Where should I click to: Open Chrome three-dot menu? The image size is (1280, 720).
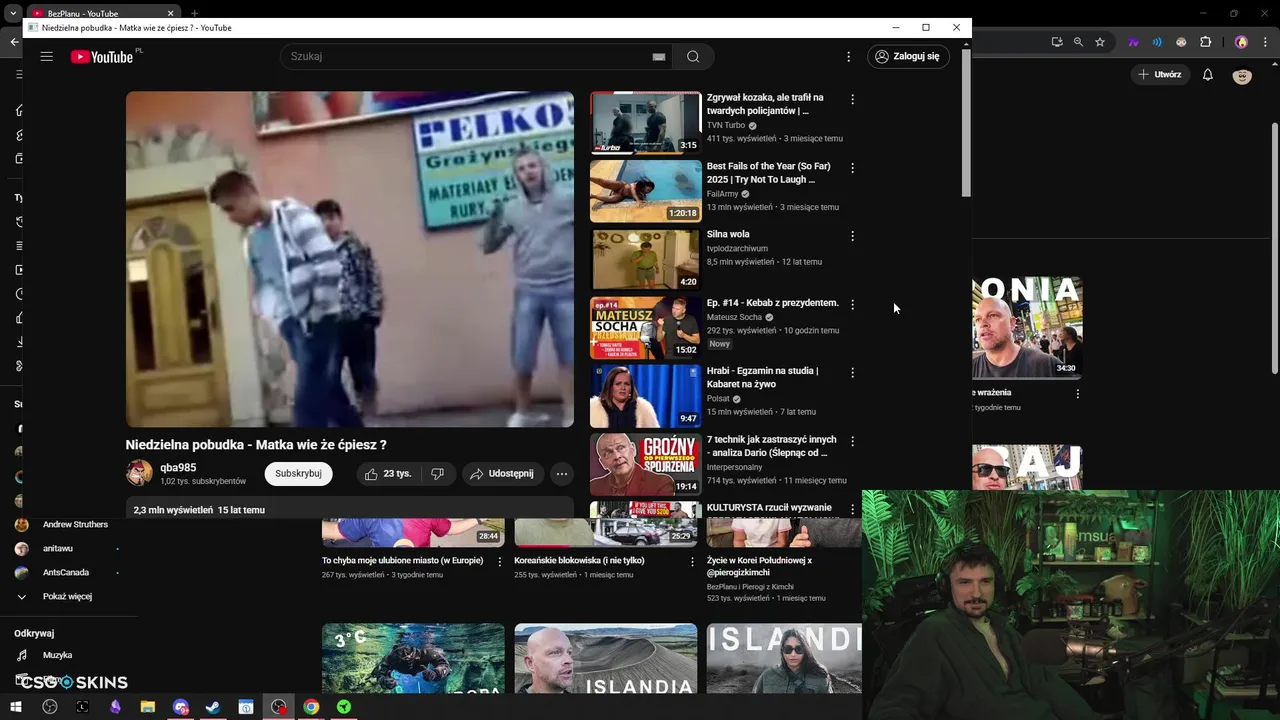1265,42
